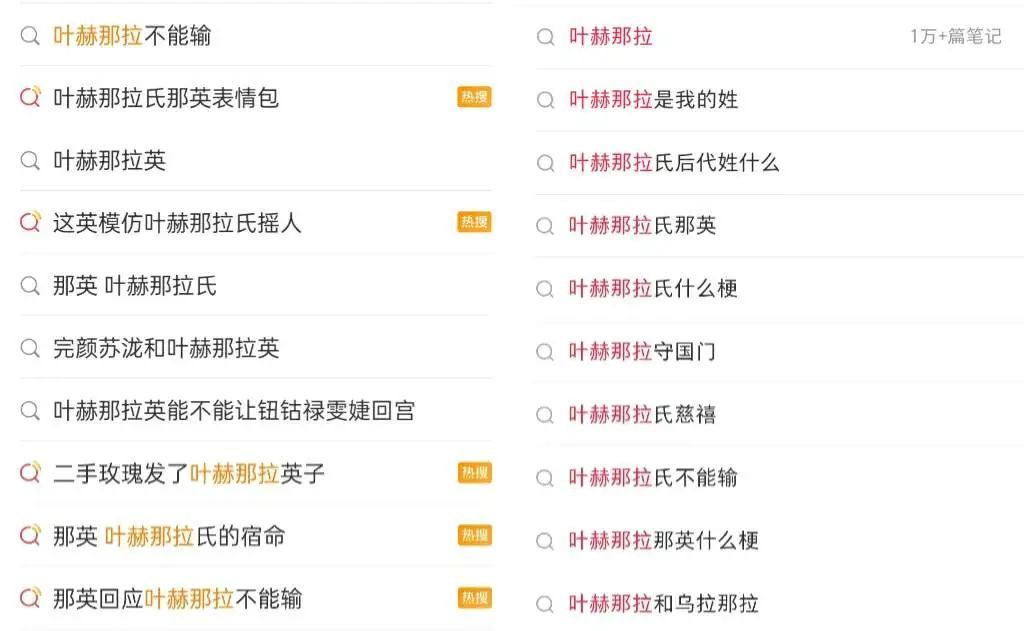
Task: Choose suggestion 叶赫那拉英能不能让钮钴禄雯婕回宫
Action: coord(234,411)
